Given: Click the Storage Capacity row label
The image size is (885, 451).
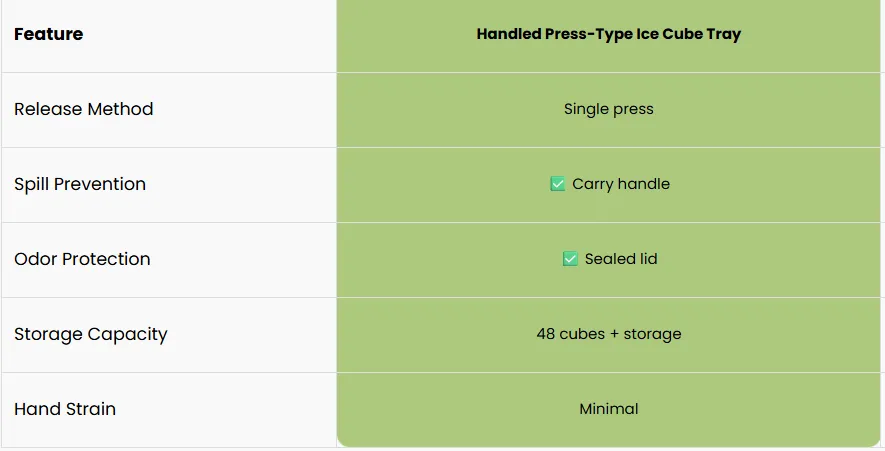Looking at the screenshot, I should [91, 334].
